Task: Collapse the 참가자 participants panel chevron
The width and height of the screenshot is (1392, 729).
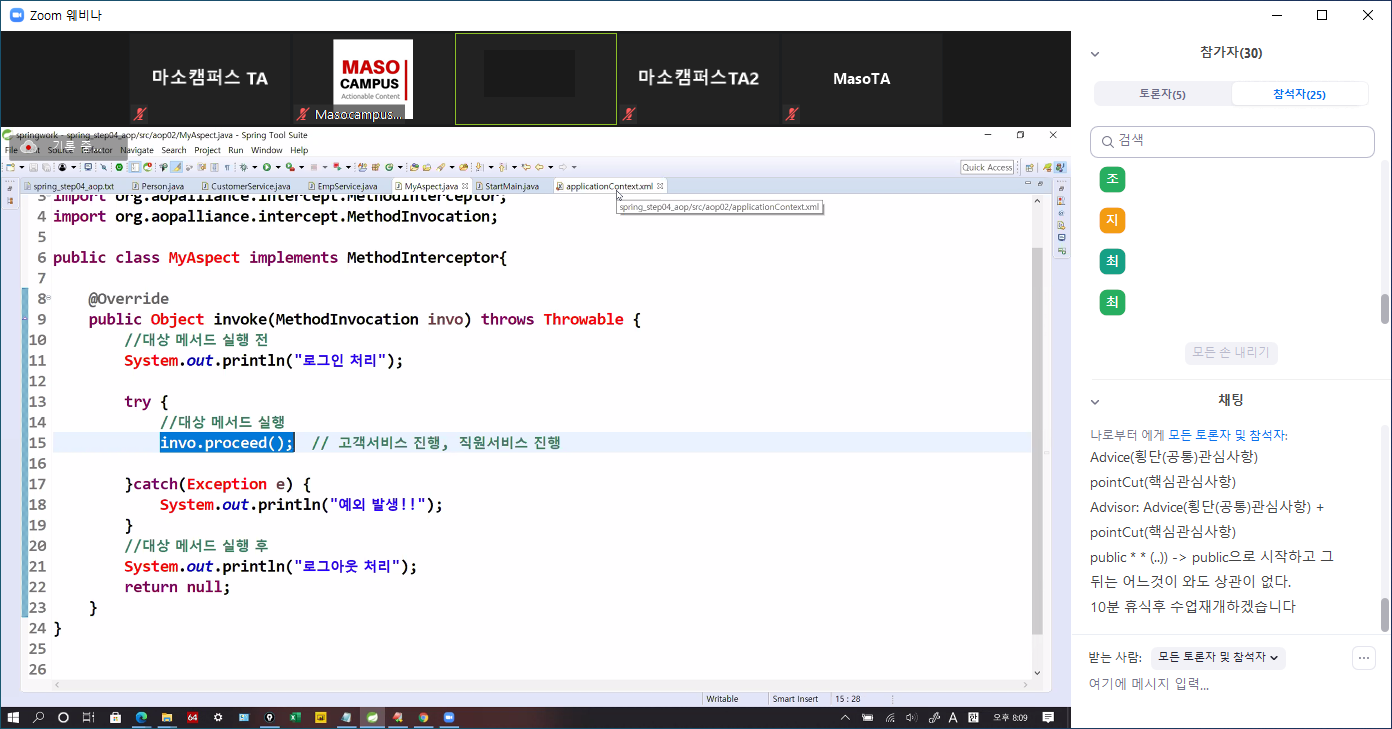Action: click(1095, 54)
